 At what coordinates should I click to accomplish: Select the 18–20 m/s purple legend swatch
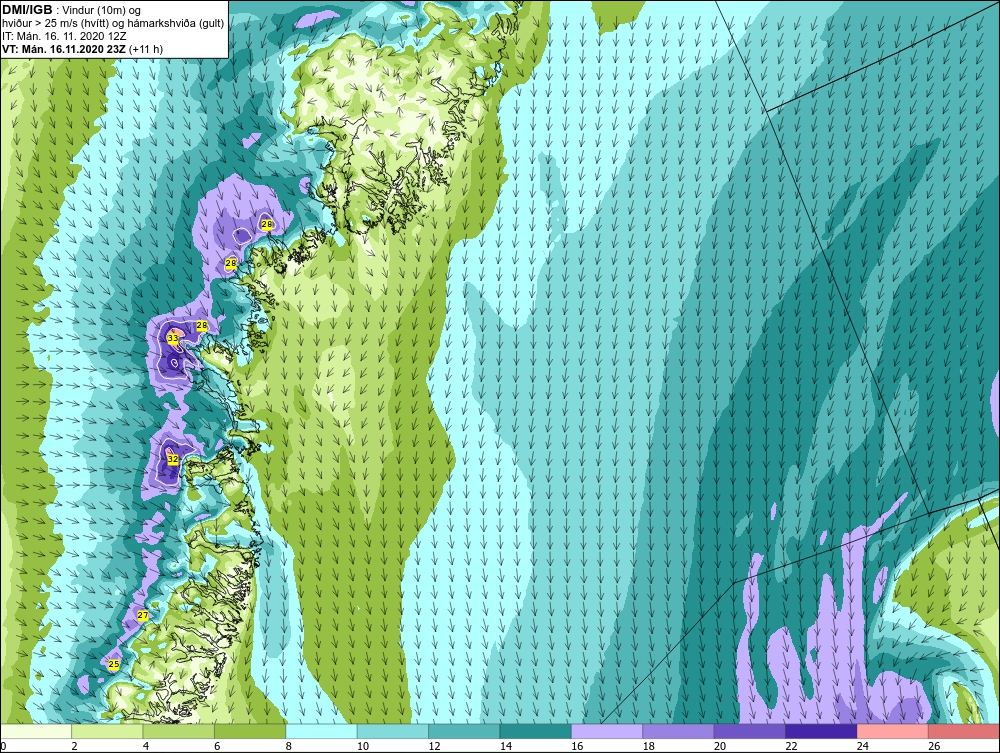pos(679,731)
